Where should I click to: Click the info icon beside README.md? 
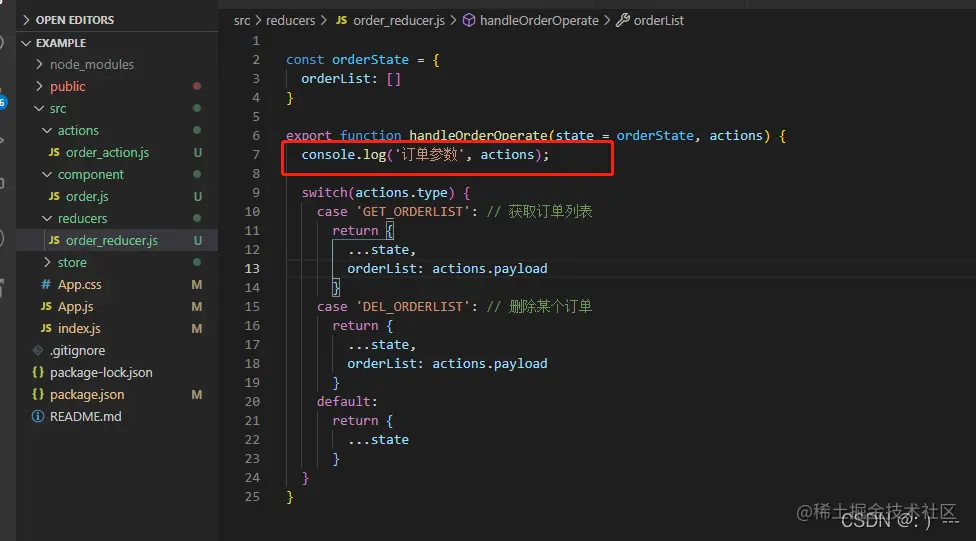(x=38, y=416)
